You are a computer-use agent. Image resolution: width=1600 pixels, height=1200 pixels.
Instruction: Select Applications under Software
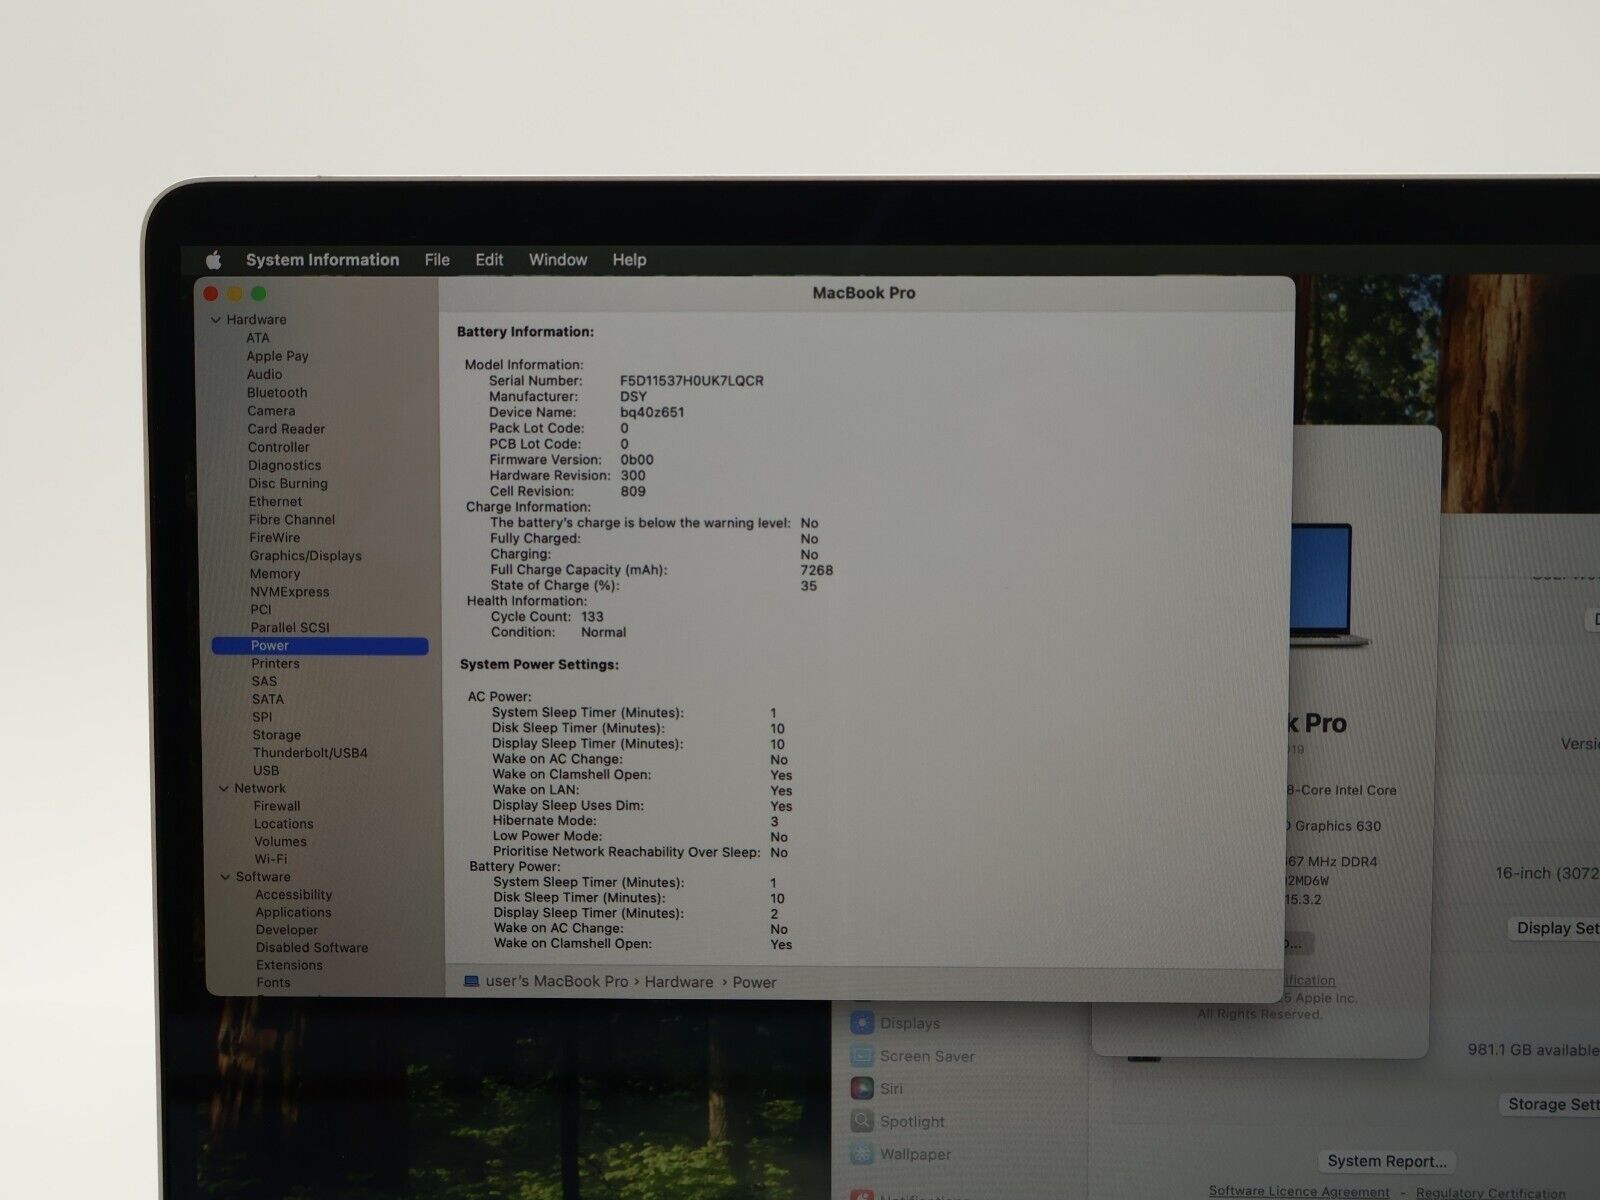293,913
